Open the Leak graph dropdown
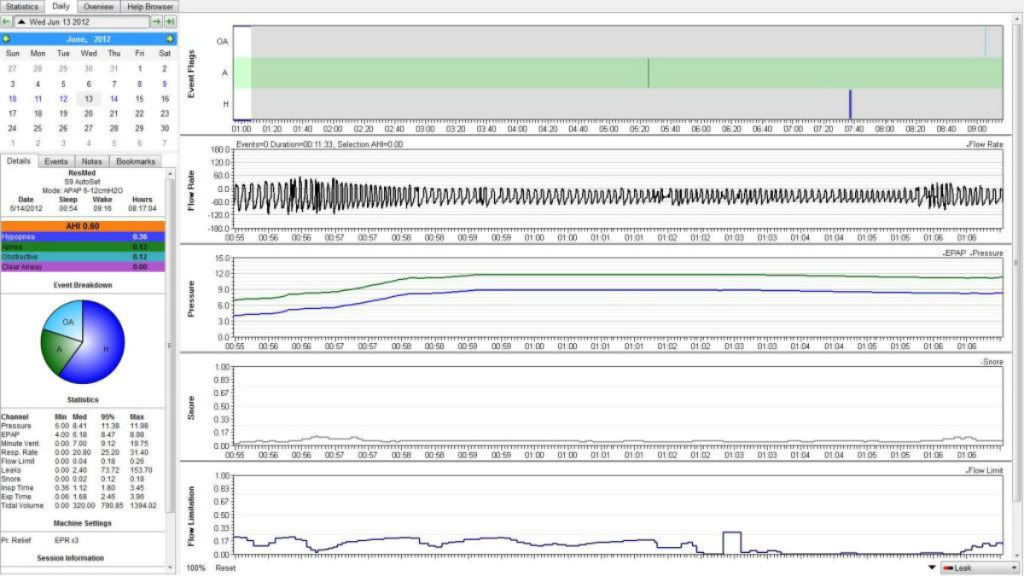Screen dimensions: 1024x576 [x=974, y=567]
